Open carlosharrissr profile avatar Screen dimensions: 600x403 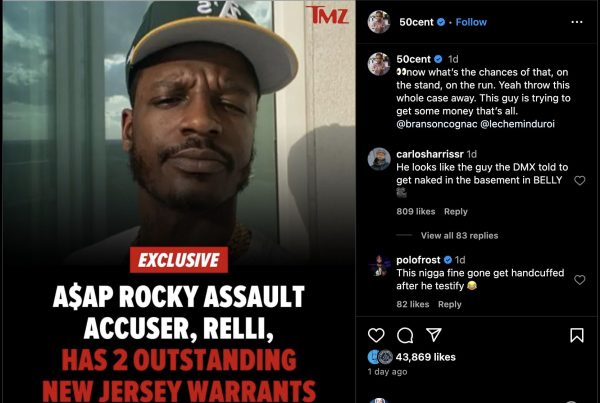click(379, 158)
